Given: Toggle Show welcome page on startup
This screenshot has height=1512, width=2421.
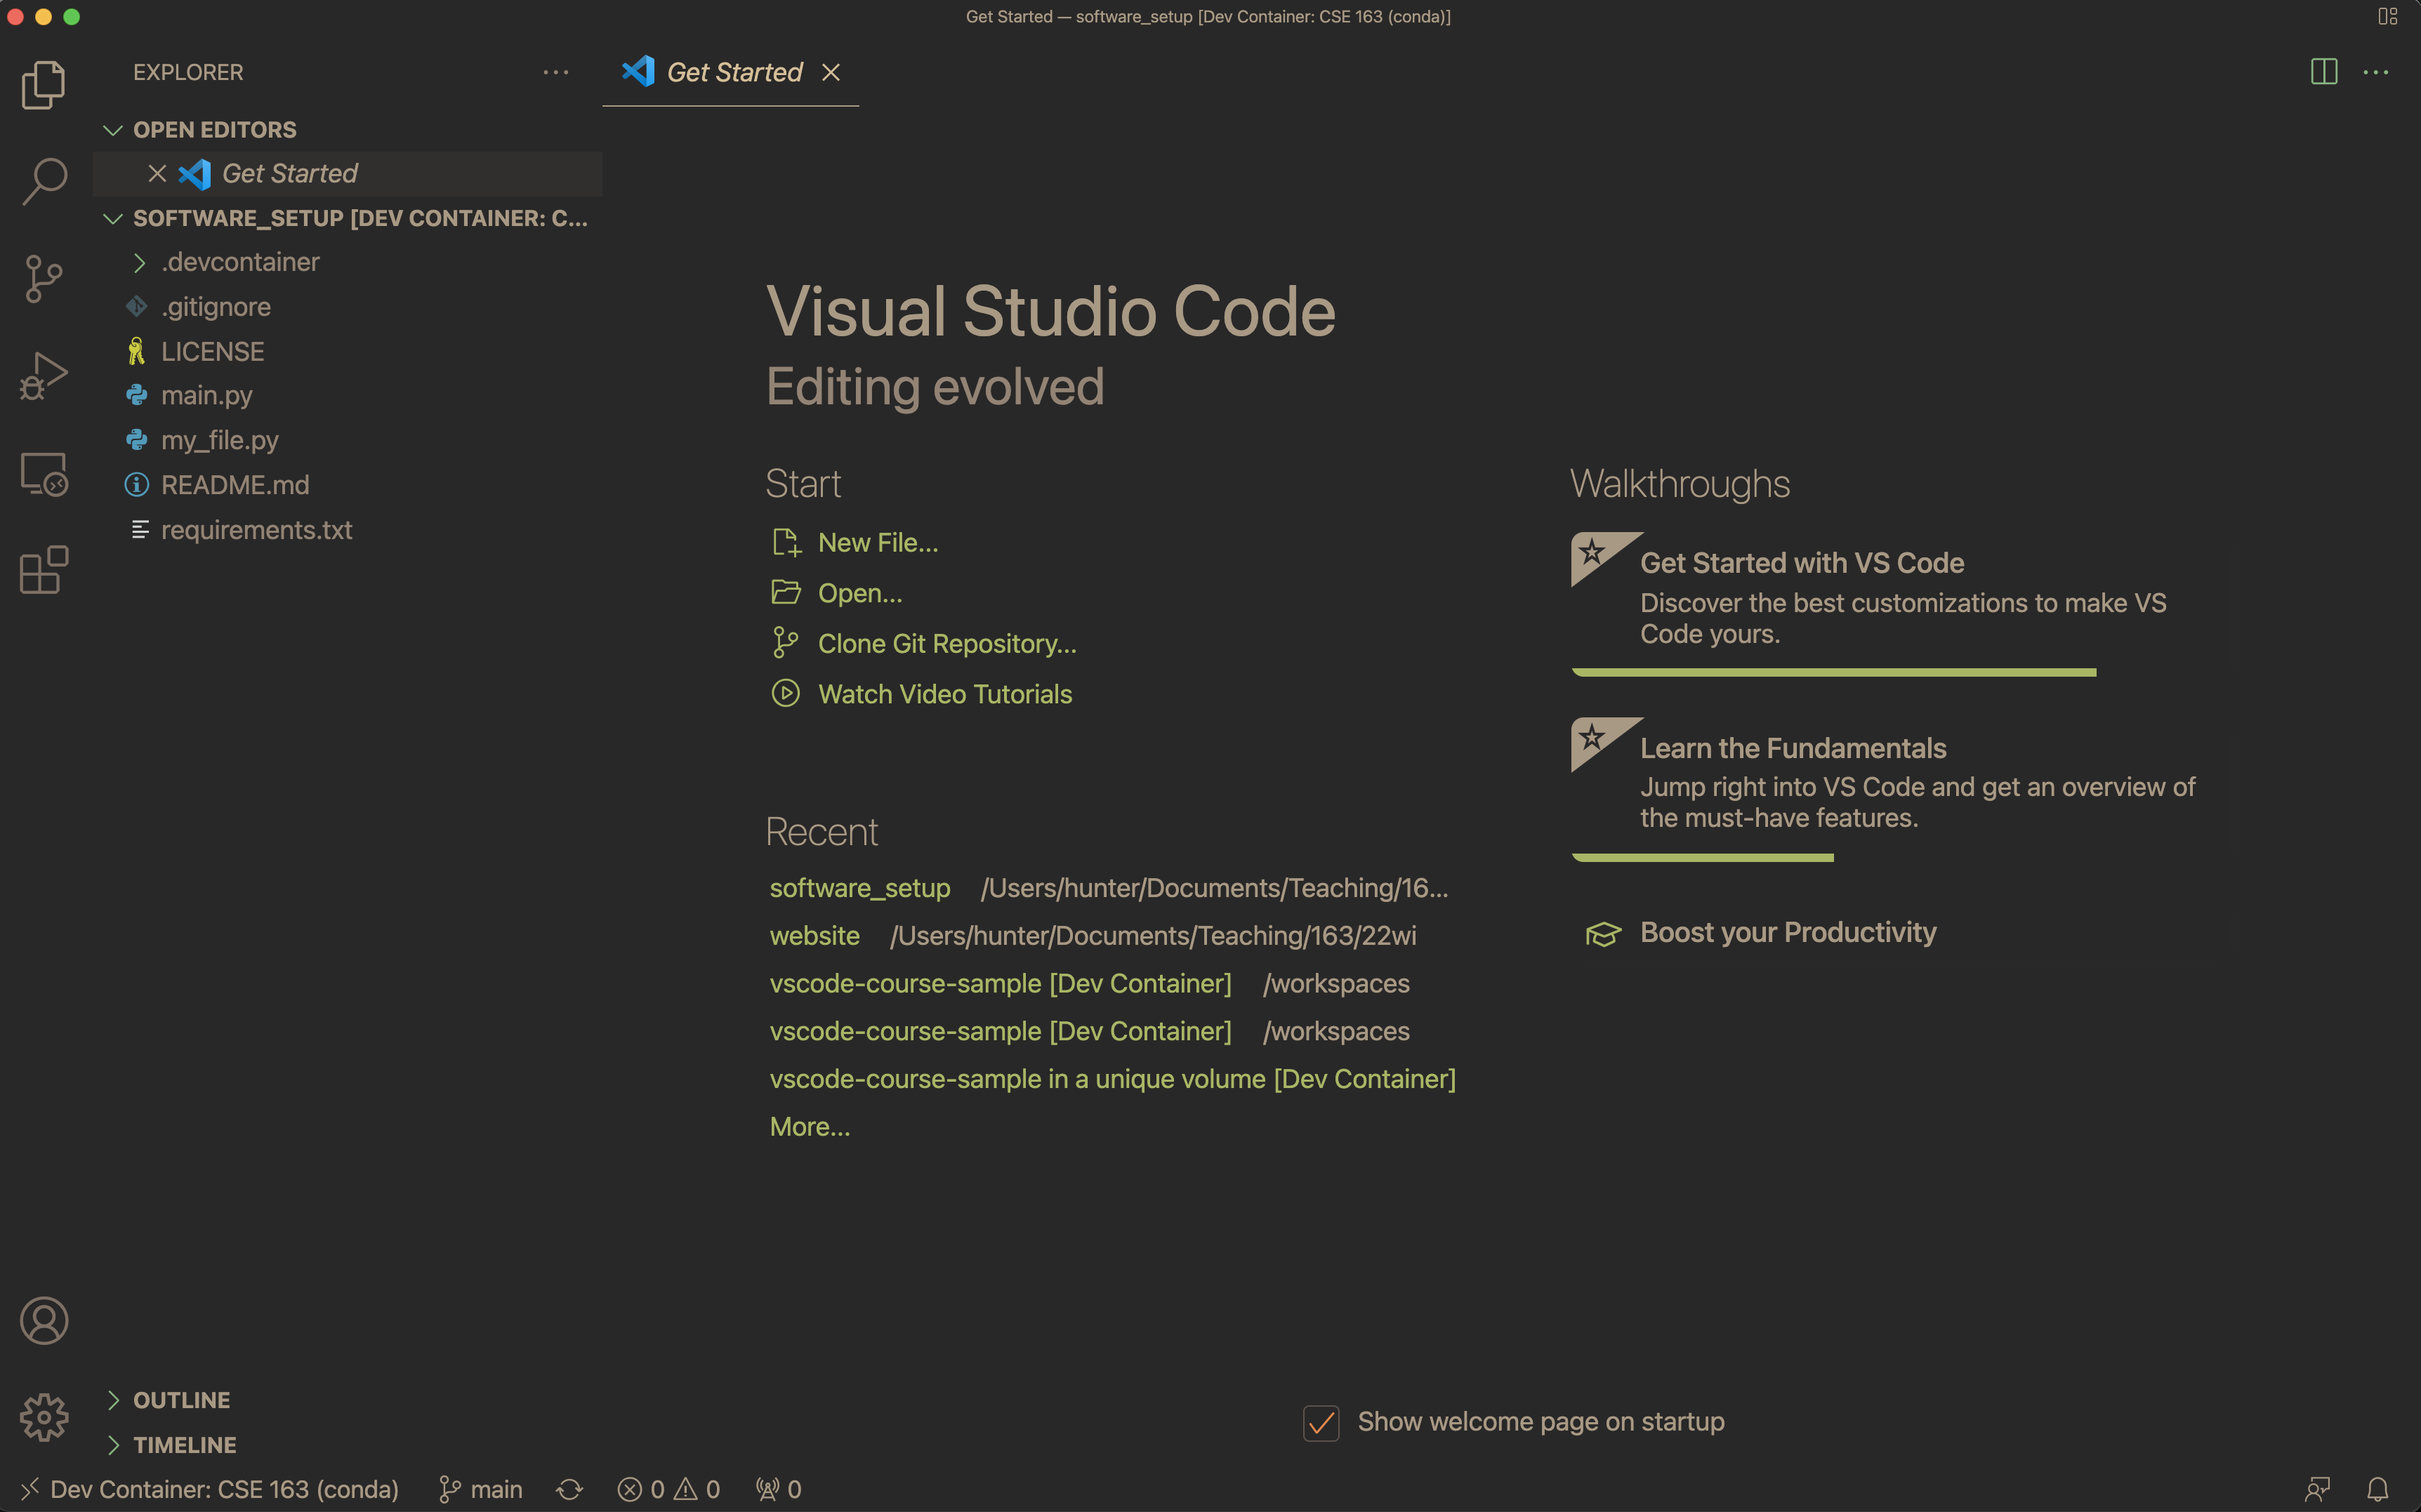Looking at the screenshot, I should [x=1321, y=1422].
